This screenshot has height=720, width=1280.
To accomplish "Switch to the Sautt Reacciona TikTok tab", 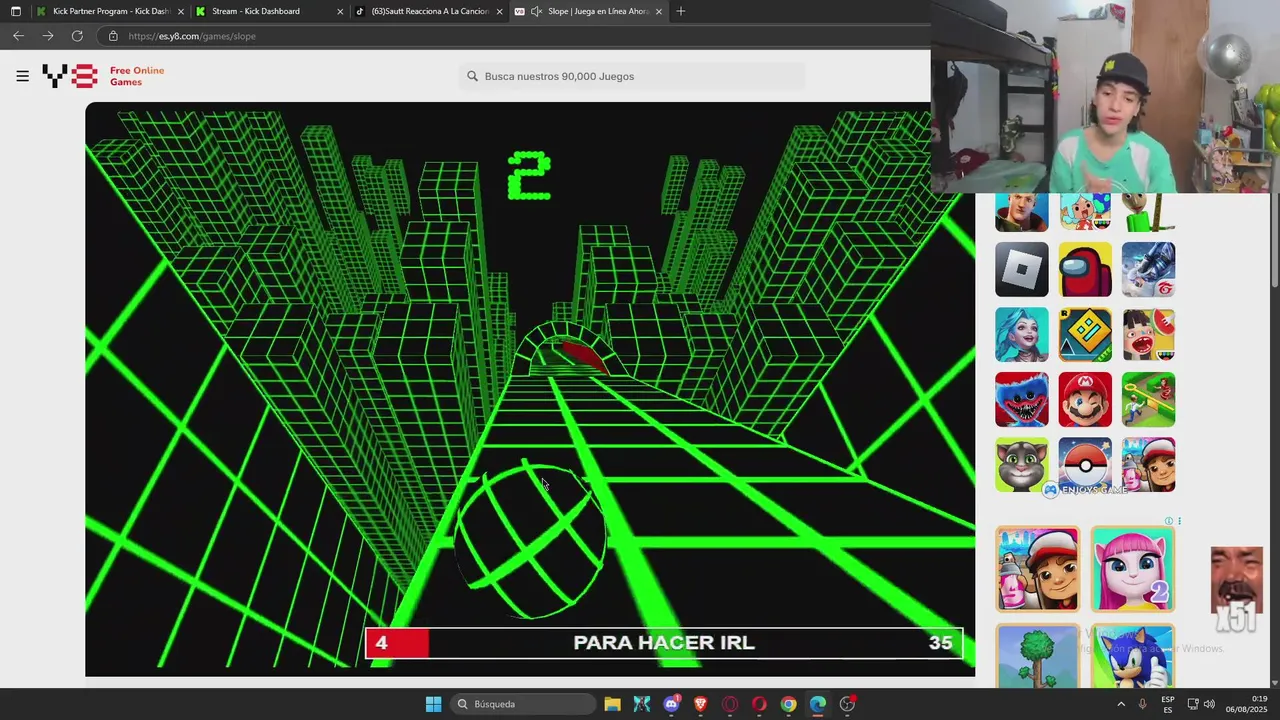I will click(x=430, y=11).
